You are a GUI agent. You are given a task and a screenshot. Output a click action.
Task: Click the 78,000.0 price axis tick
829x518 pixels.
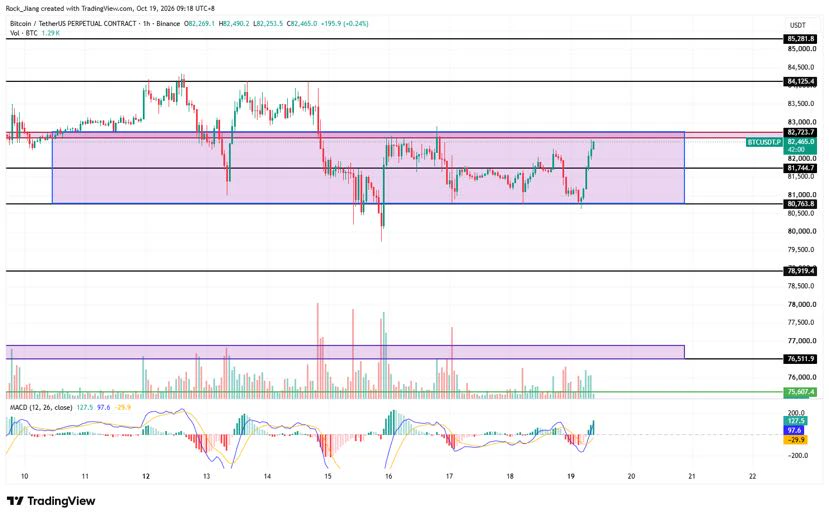click(802, 304)
